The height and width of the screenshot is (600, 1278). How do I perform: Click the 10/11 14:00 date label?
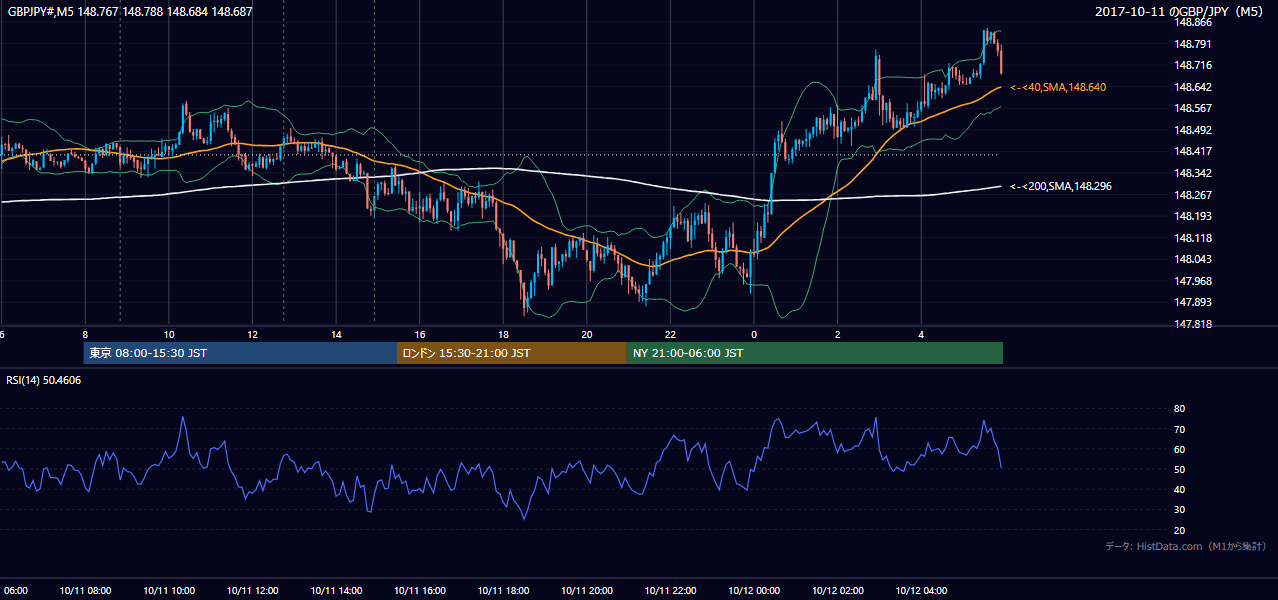(x=336, y=590)
